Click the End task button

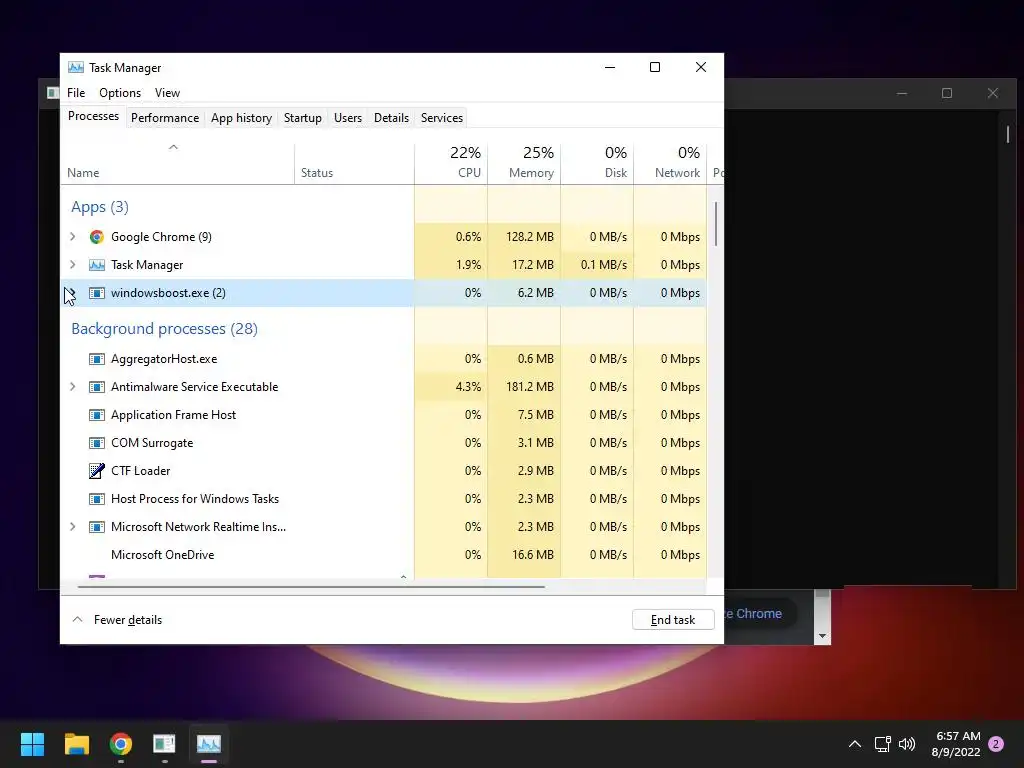(673, 620)
